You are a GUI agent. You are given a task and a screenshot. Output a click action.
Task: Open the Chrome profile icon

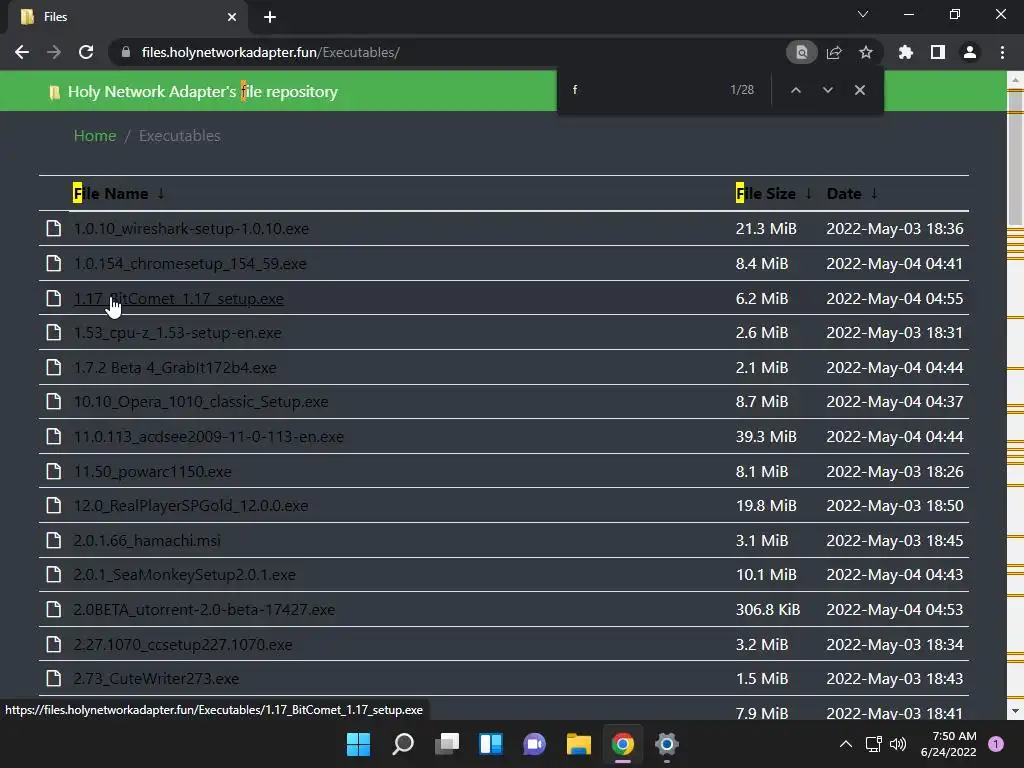coord(970,52)
